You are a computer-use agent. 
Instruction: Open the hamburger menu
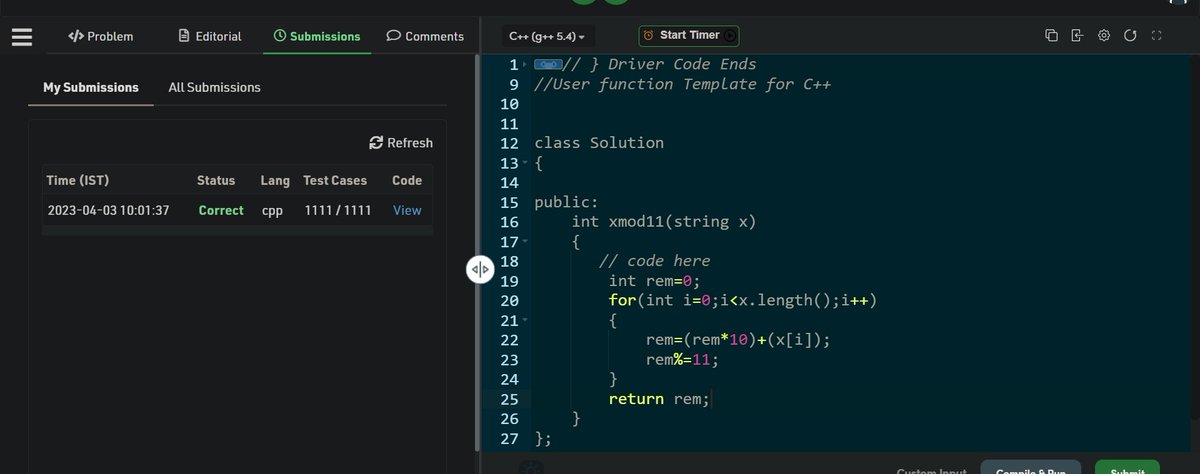pyautogui.click(x=22, y=36)
